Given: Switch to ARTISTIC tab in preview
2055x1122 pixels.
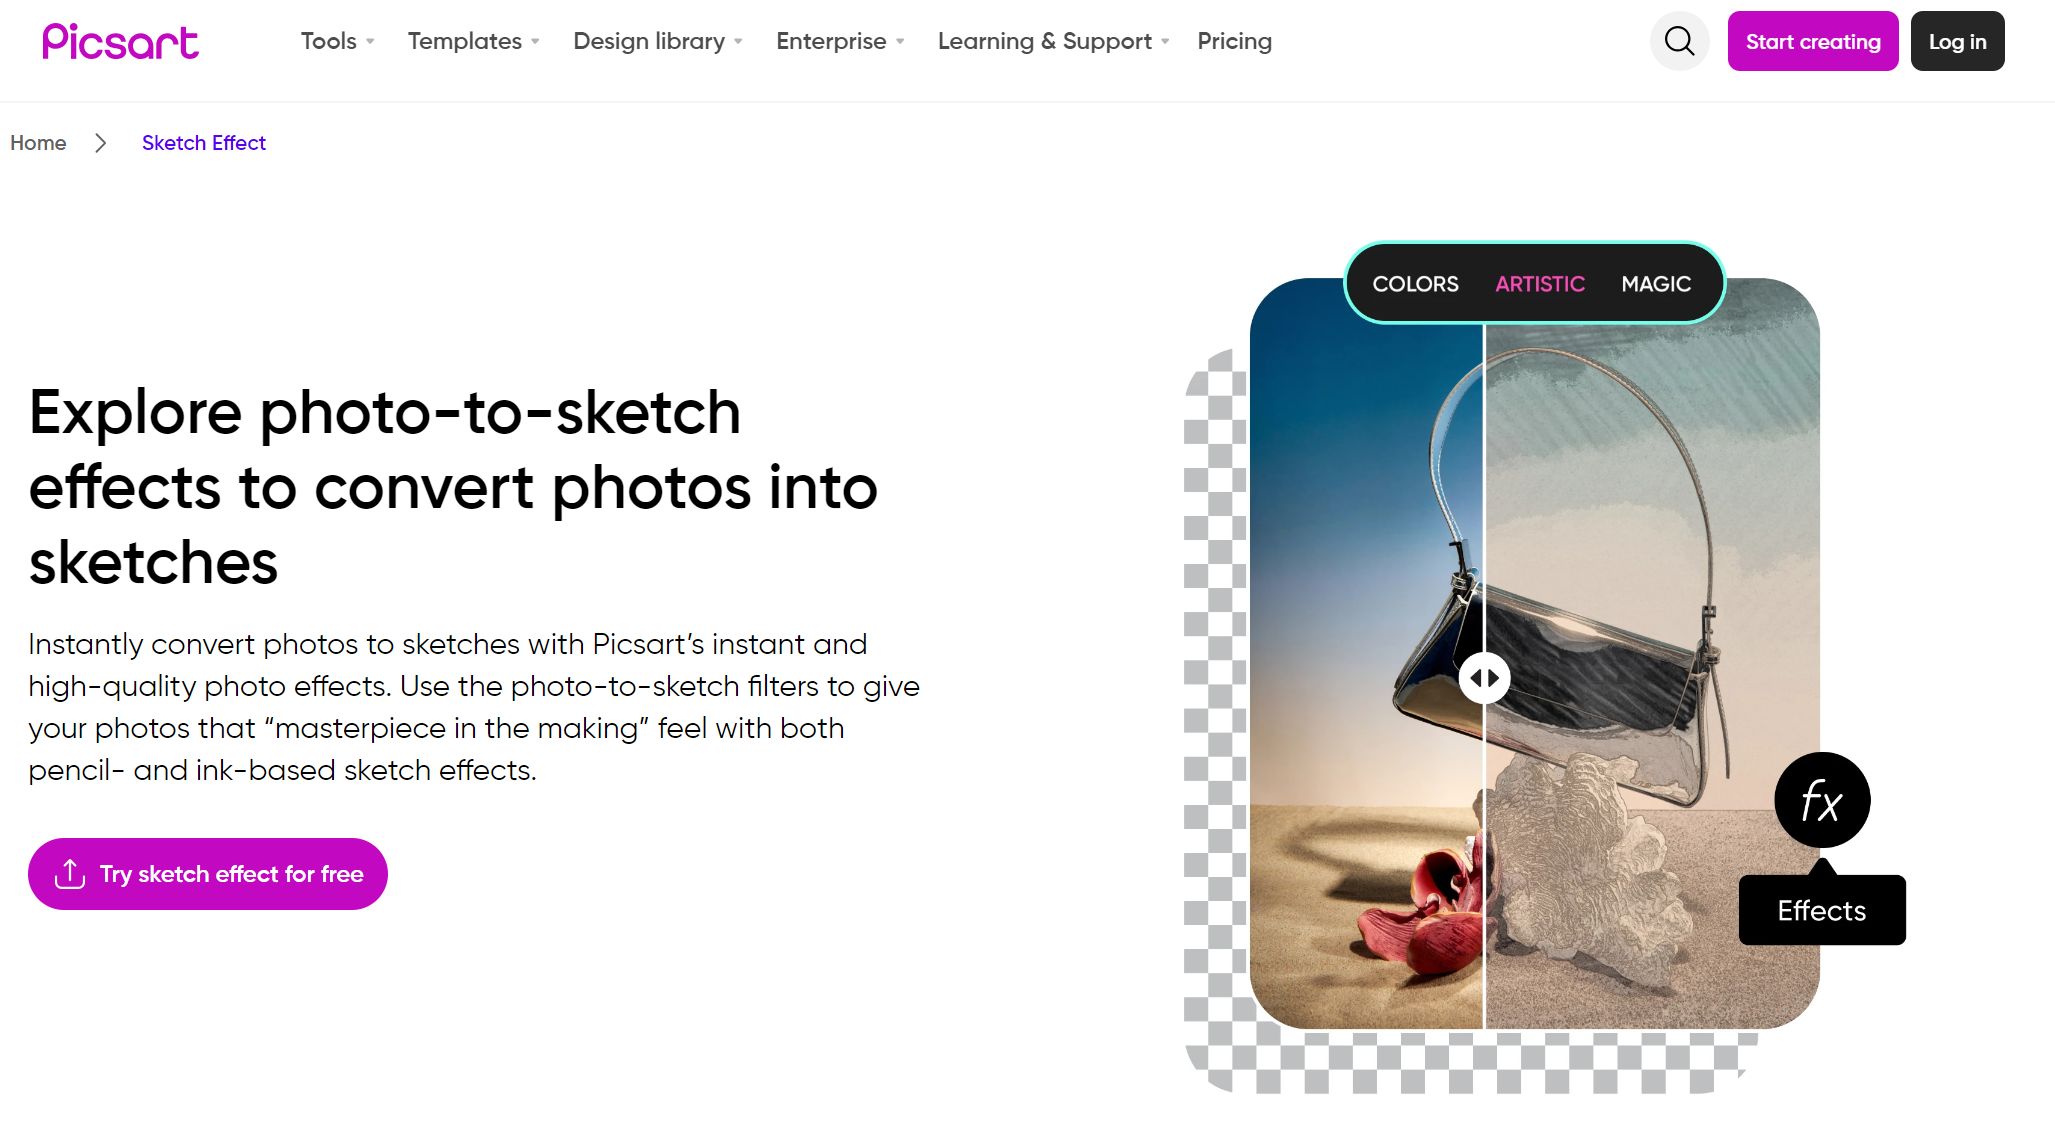Looking at the screenshot, I should coord(1538,283).
